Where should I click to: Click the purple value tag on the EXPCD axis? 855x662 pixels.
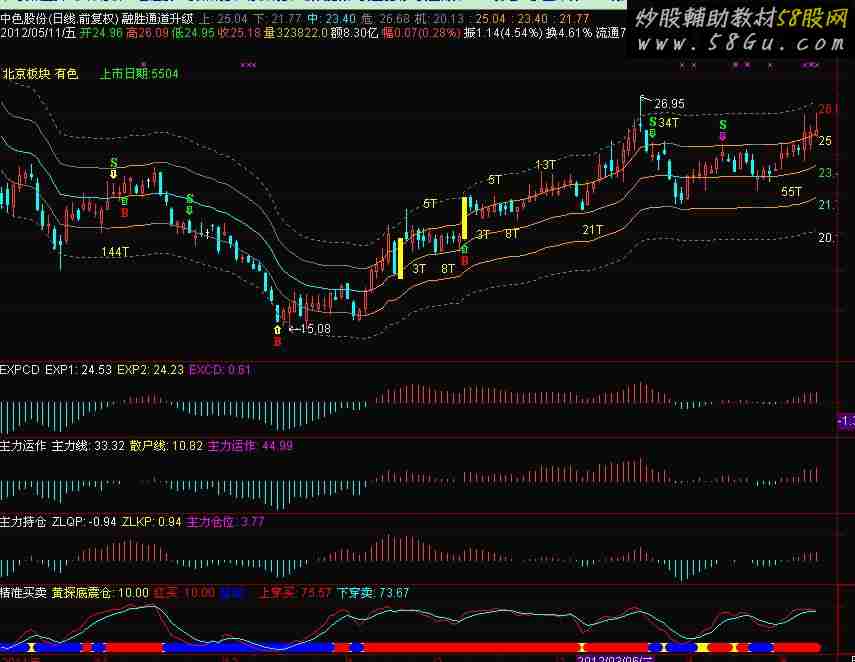coord(846,421)
